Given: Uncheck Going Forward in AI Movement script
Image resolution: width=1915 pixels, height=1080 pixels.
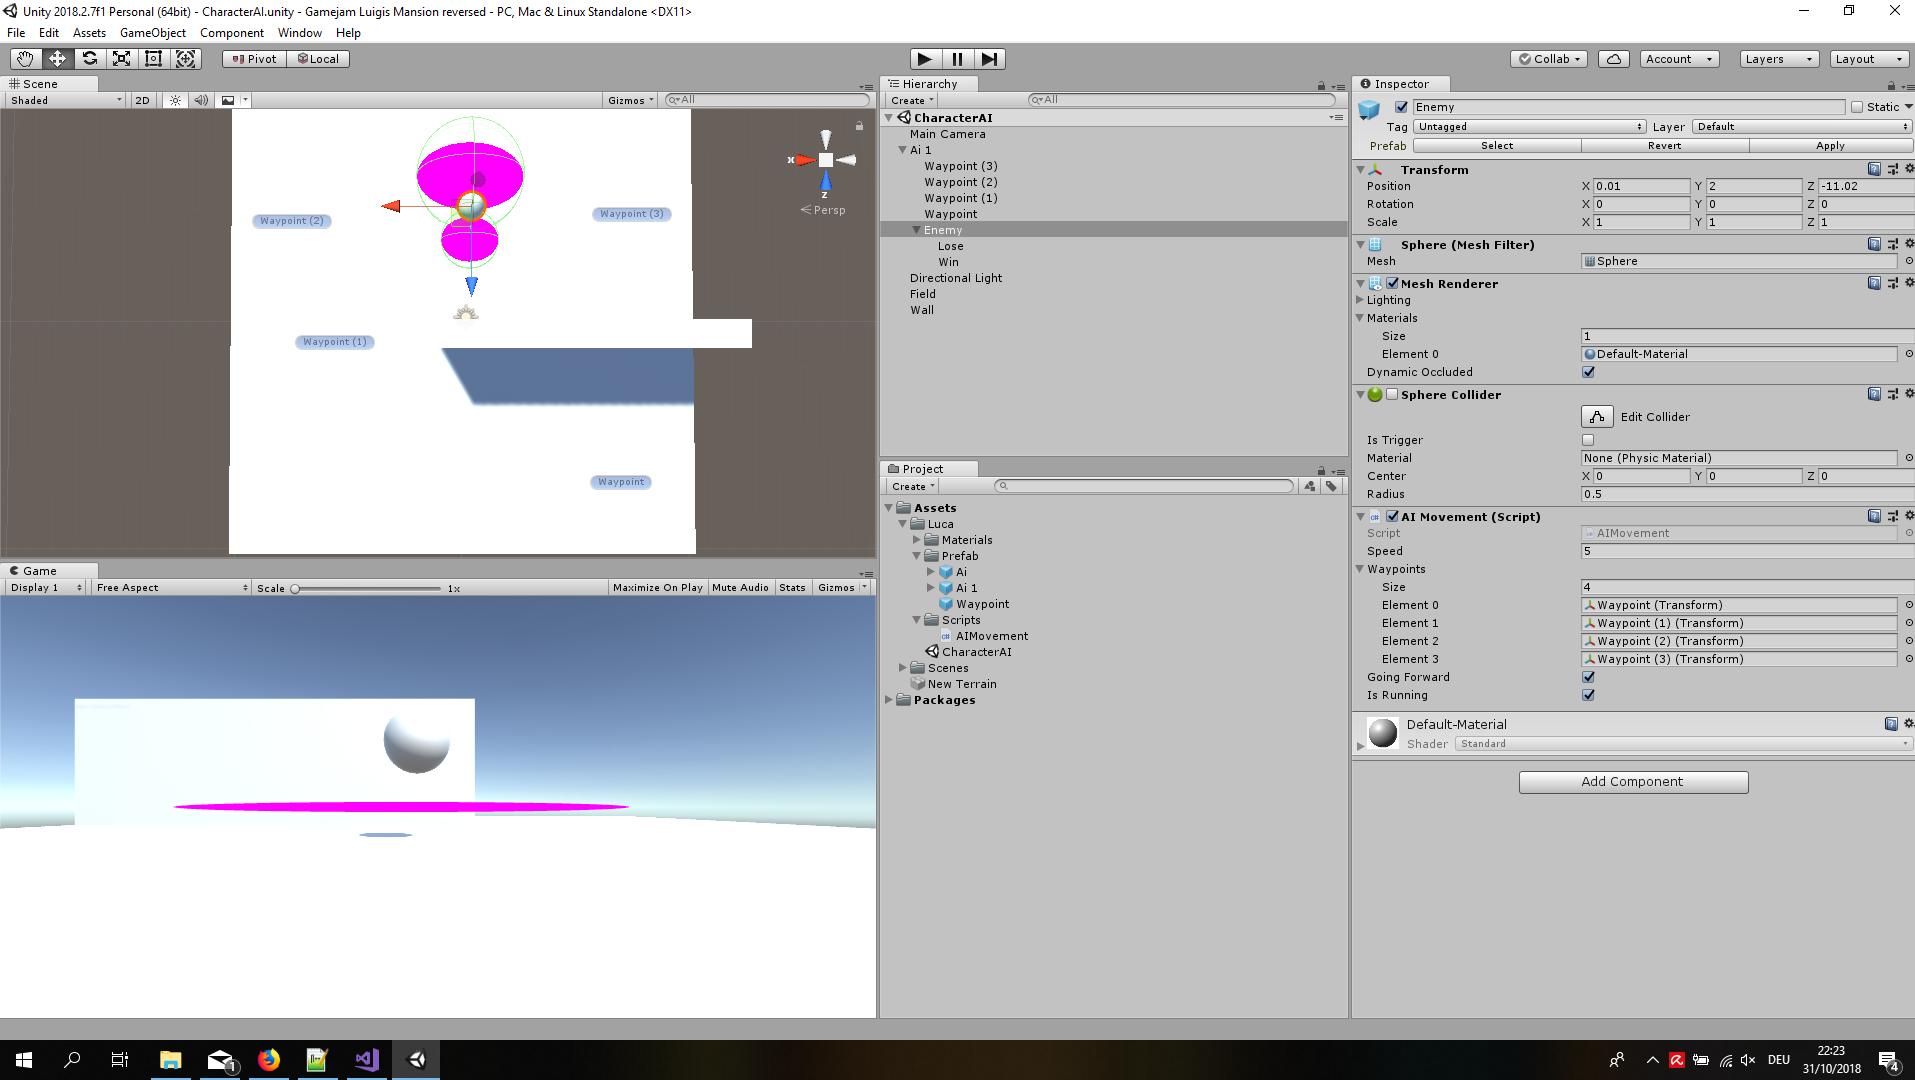Looking at the screenshot, I should (x=1588, y=676).
